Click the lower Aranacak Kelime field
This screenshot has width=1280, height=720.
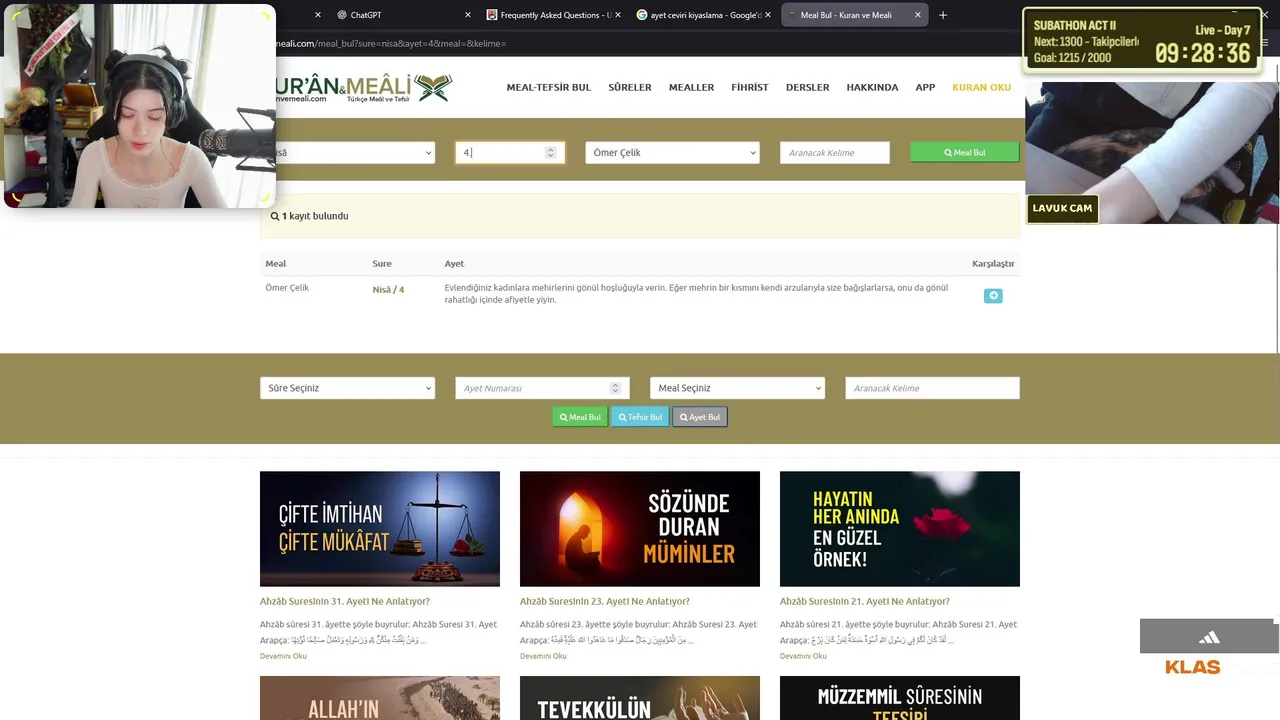click(932, 388)
